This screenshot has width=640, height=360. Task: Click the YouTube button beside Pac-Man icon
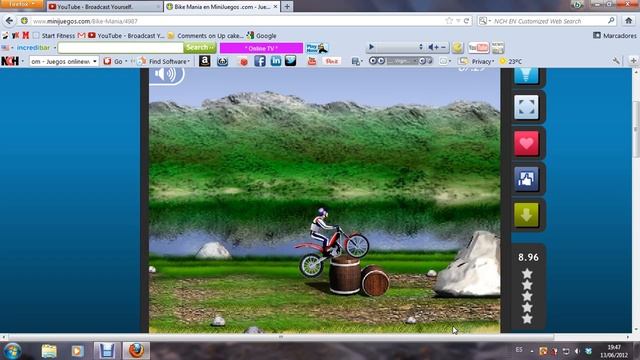tap(478, 48)
